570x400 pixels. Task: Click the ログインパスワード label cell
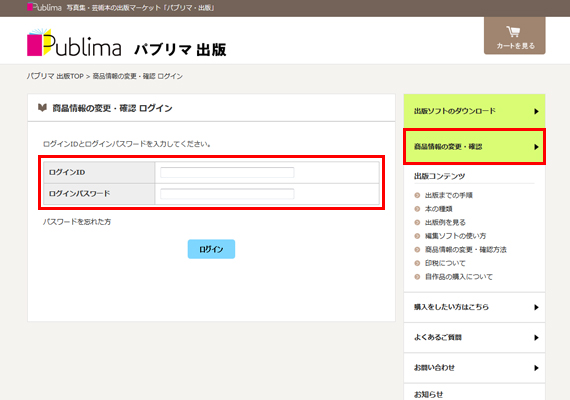coord(99,194)
